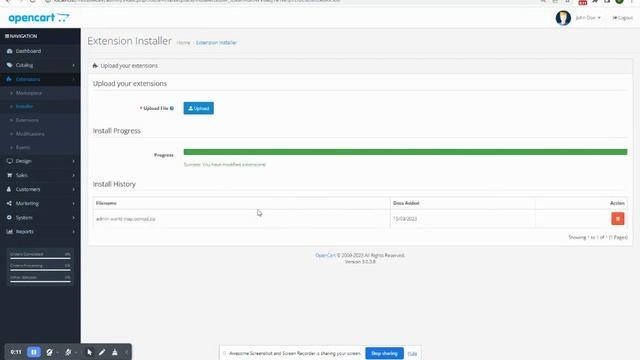Click the Orders Processing progress bar

pos(40,270)
